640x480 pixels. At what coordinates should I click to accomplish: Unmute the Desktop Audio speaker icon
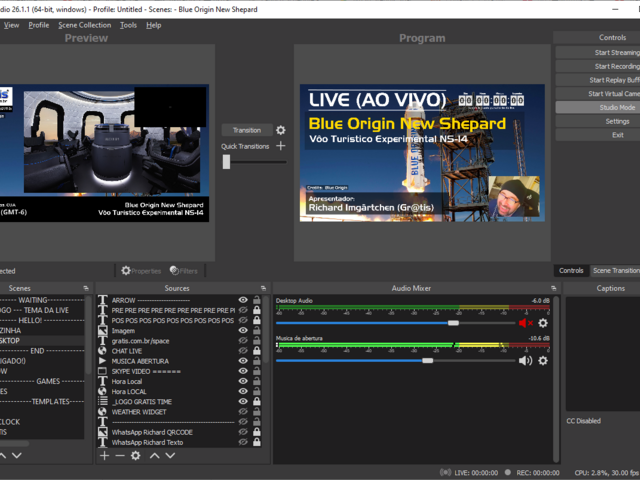[x=525, y=323]
